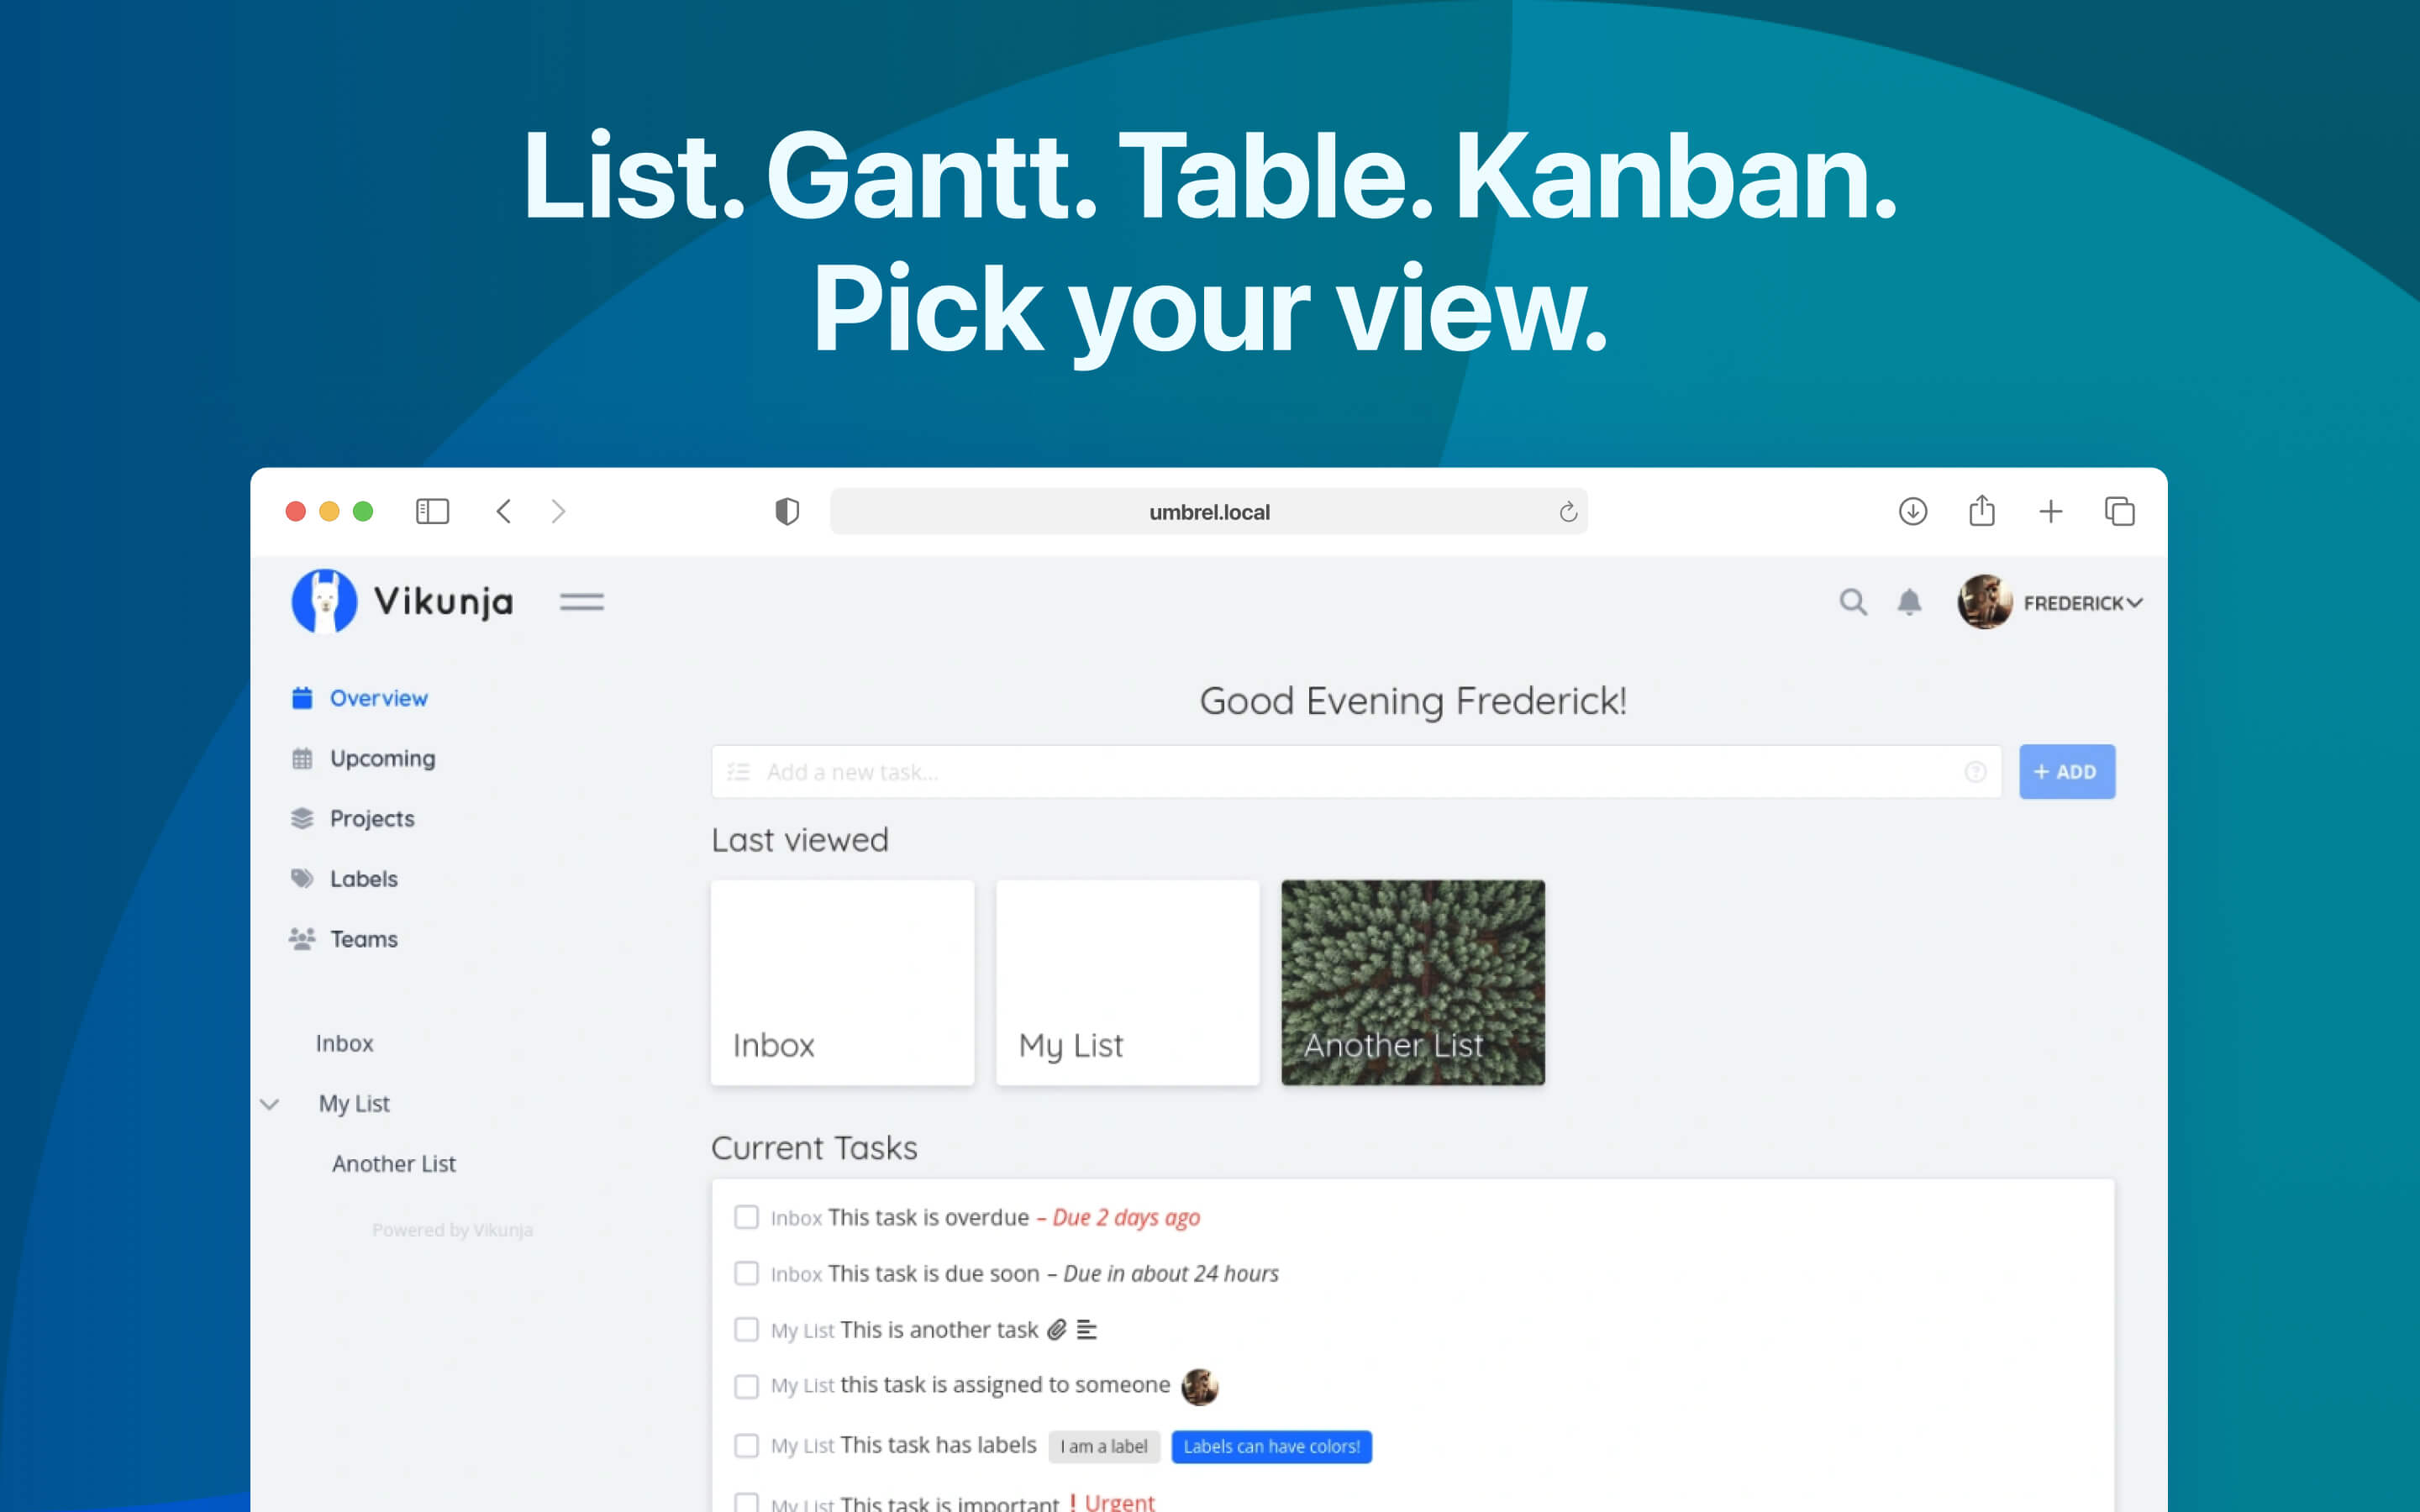
Task: Click the Vikunja llama logo
Action: 325,601
